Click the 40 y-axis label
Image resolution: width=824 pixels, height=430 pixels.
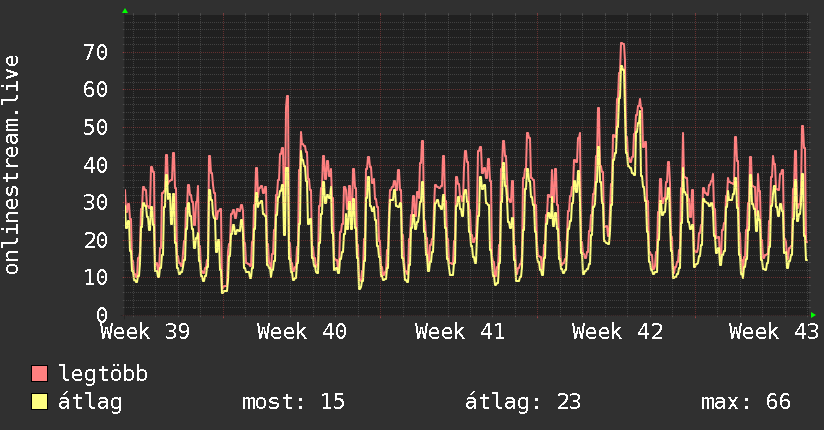tap(96, 165)
